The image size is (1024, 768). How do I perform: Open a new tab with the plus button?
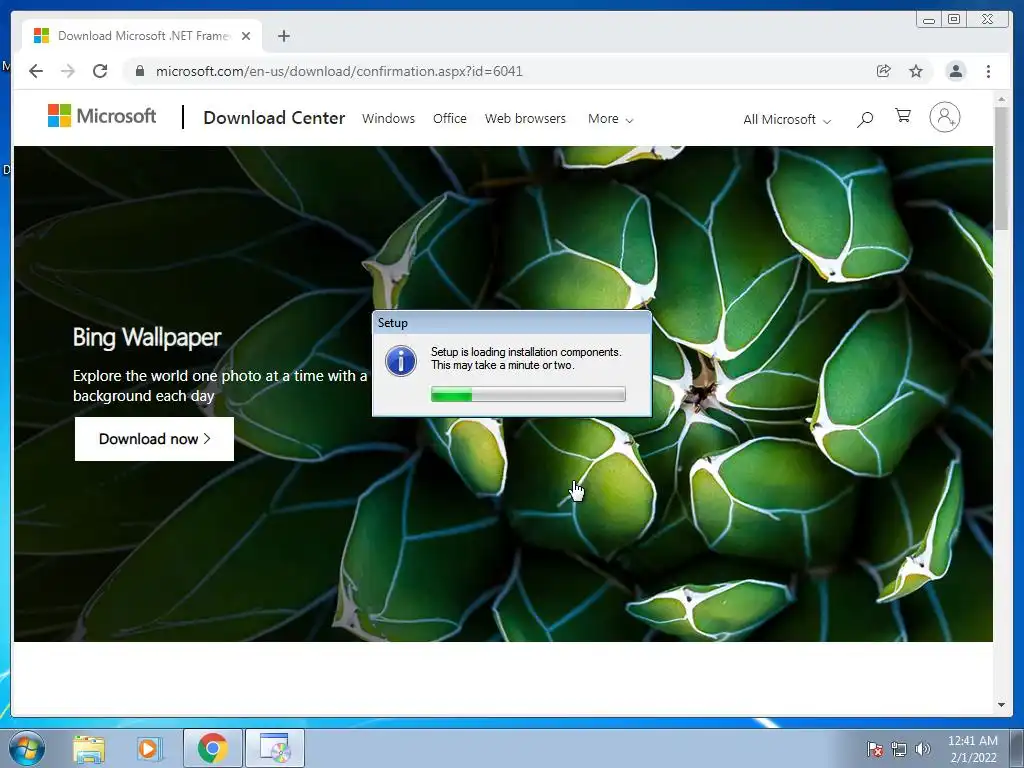click(x=283, y=36)
